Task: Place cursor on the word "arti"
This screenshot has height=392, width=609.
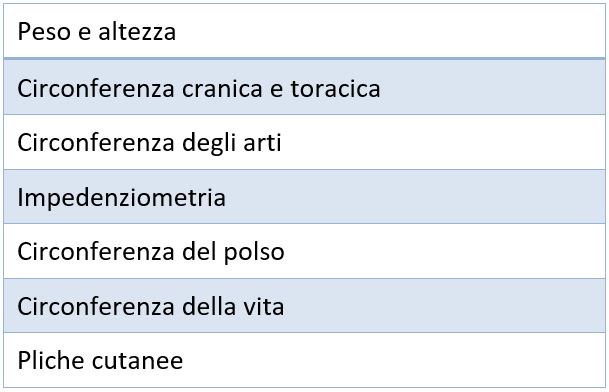Action: [x=263, y=142]
